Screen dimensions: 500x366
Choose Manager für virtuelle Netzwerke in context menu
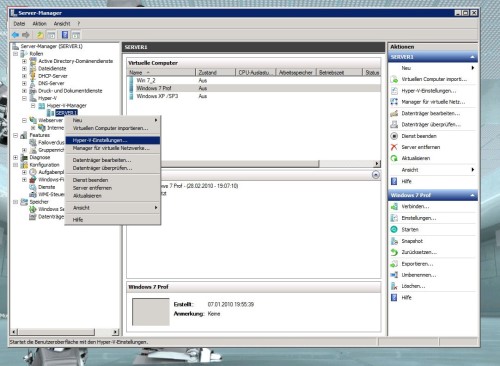click(x=113, y=148)
